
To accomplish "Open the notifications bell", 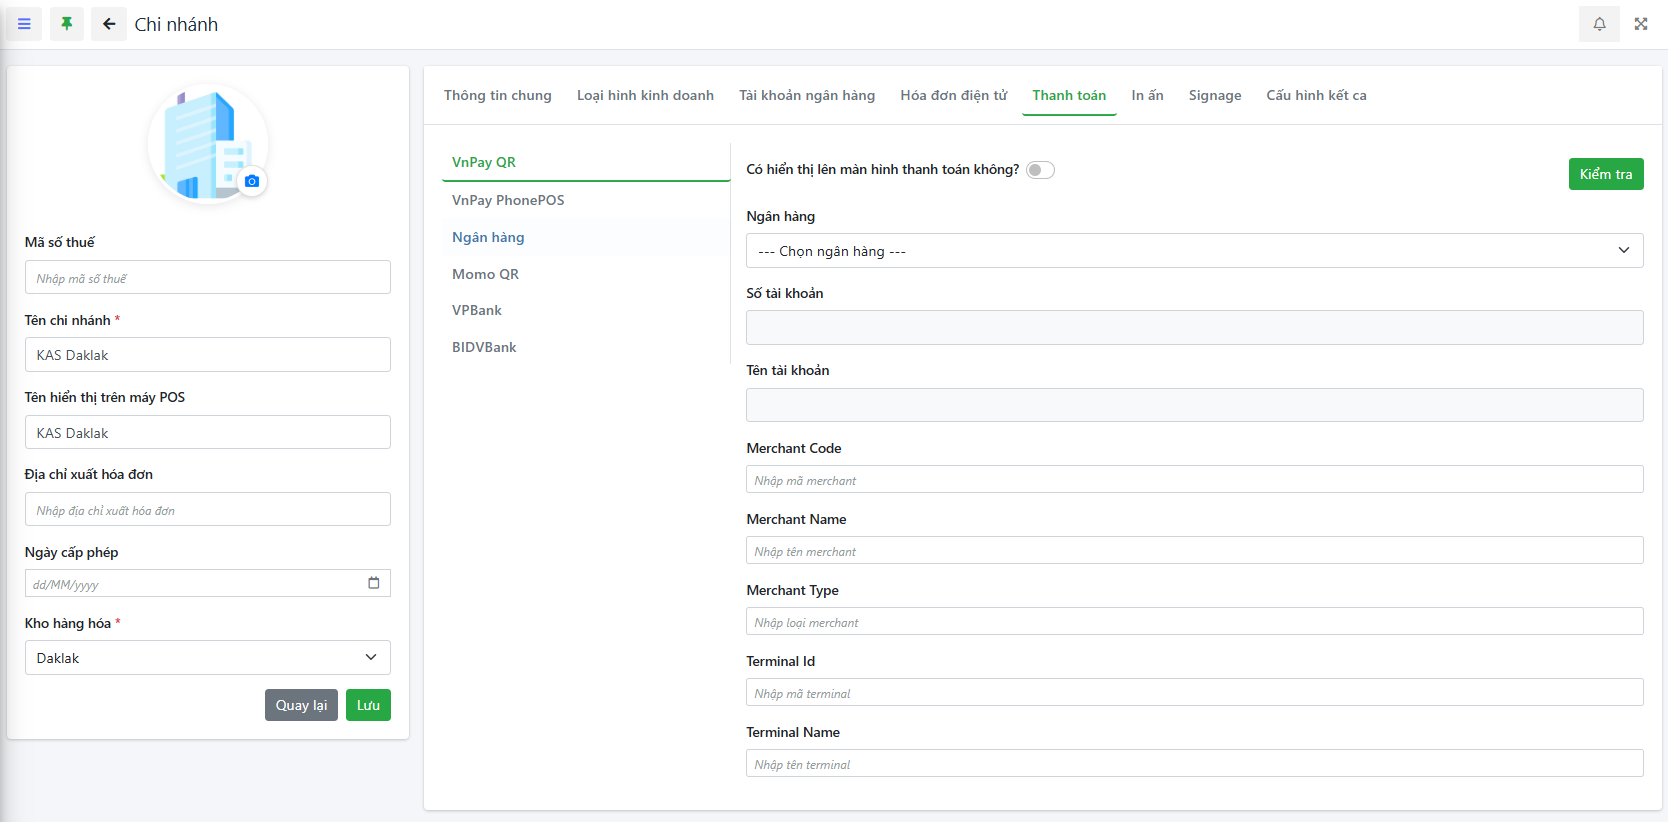I will pos(1599,24).
